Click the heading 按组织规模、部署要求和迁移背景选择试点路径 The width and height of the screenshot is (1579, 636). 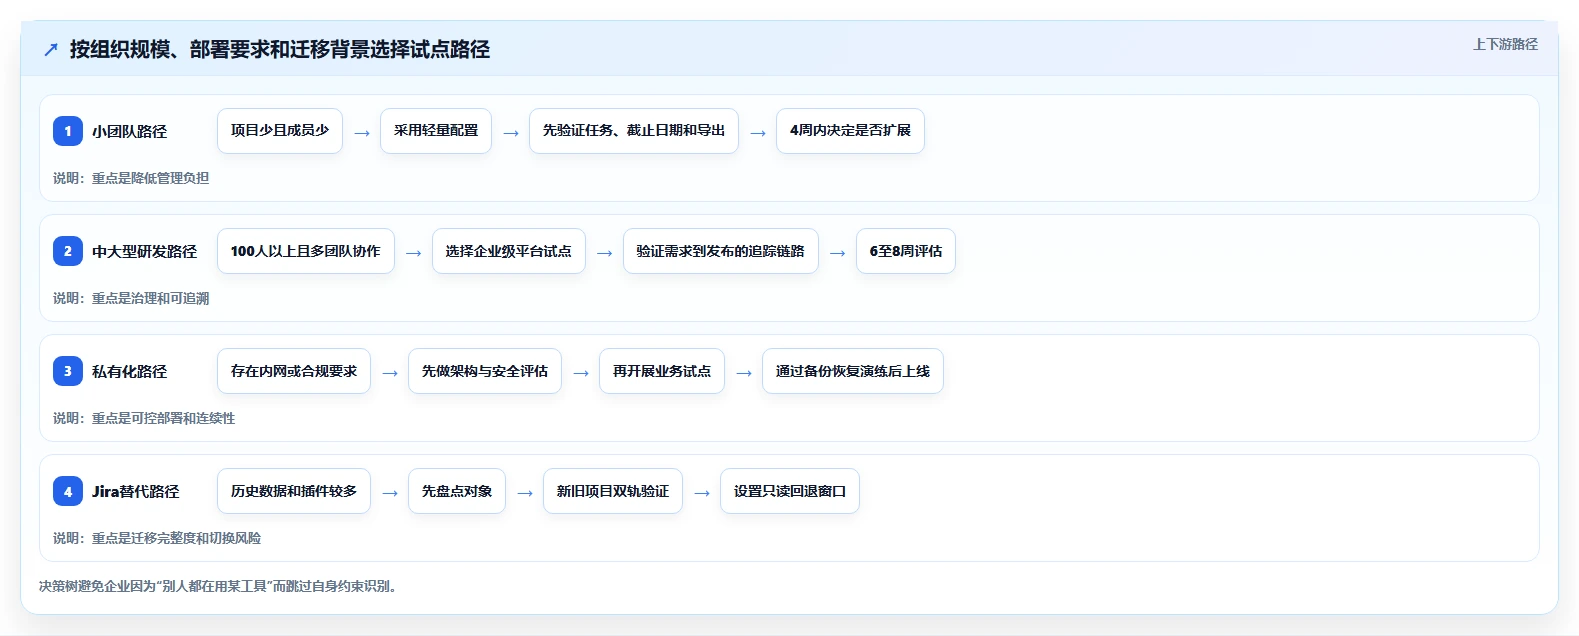click(280, 49)
